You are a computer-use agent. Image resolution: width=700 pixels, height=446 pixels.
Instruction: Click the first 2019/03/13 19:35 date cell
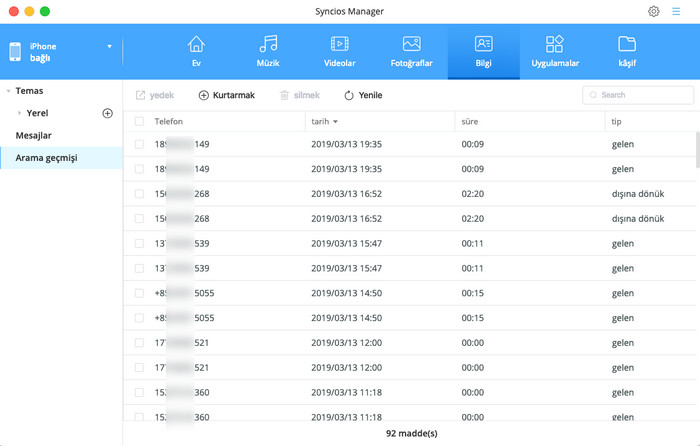pos(346,144)
